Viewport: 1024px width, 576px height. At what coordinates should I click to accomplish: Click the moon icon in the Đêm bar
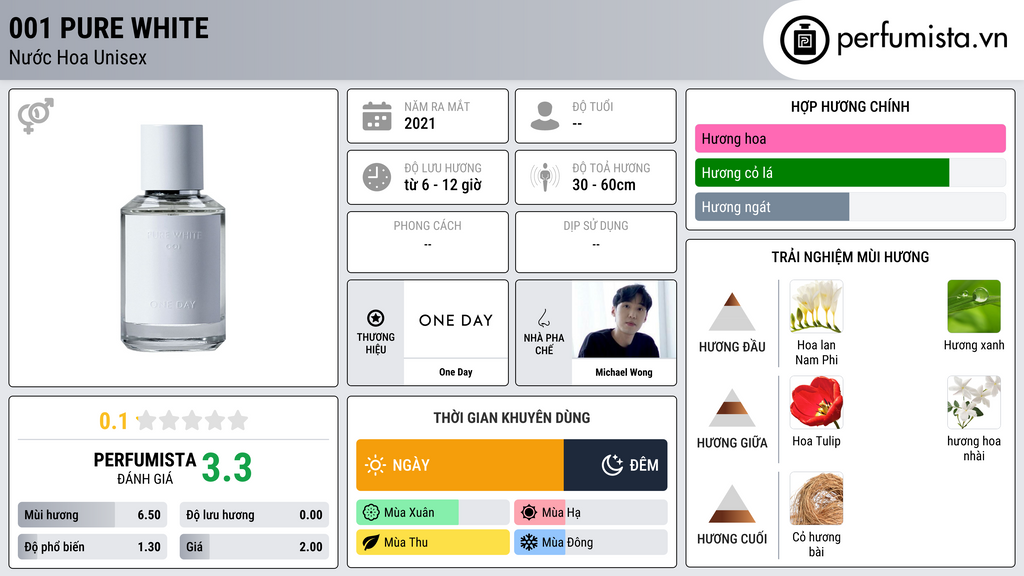click(612, 465)
